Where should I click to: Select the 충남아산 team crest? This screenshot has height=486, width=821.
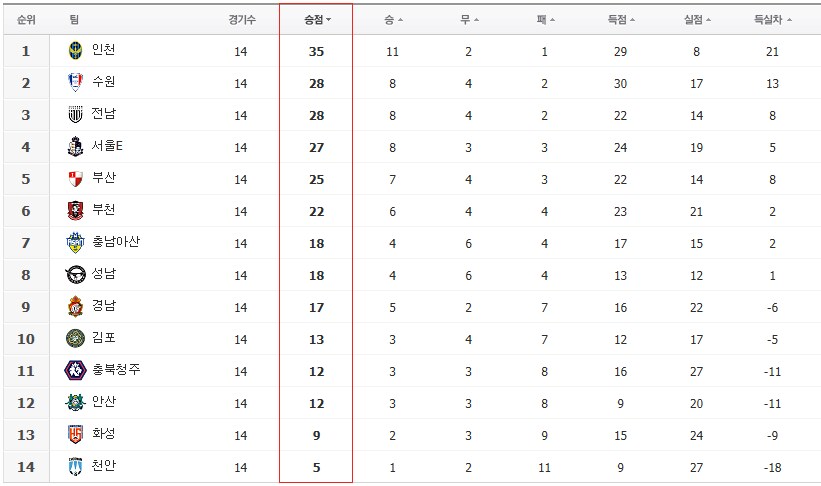(x=75, y=242)
